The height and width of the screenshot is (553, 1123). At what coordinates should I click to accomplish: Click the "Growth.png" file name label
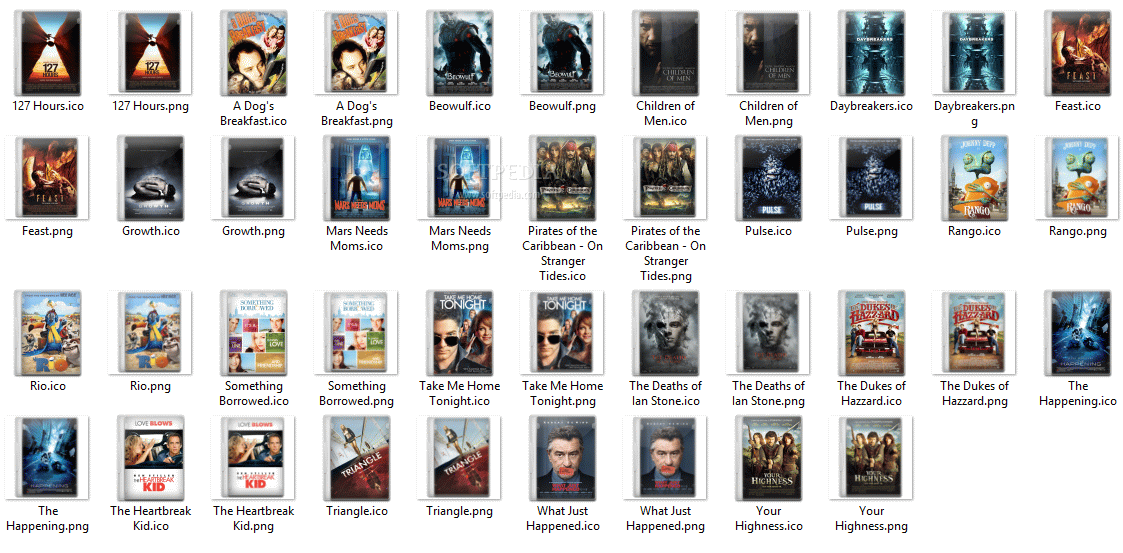click(x=254, y=231)
